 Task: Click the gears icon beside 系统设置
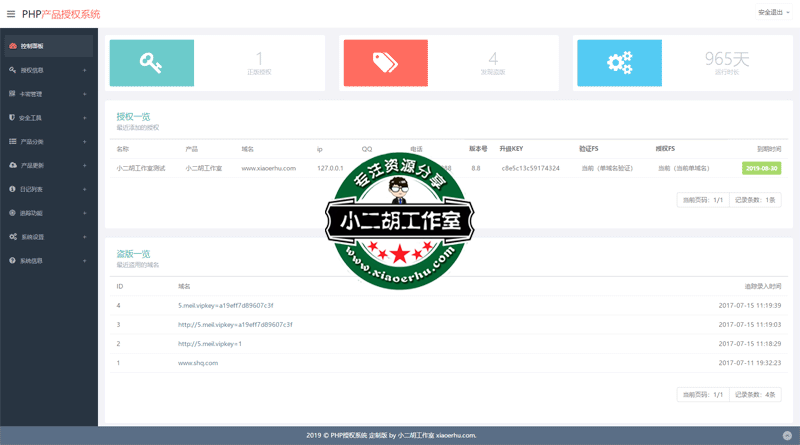(x=12, y=237)
